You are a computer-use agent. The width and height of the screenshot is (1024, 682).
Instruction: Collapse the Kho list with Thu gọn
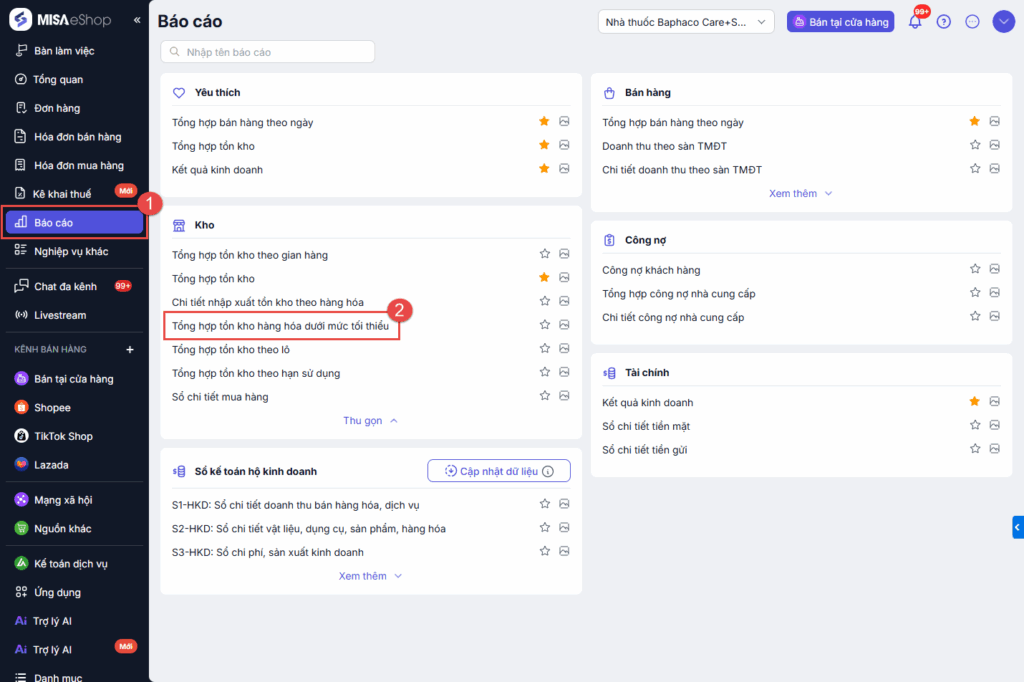point(370,421)
